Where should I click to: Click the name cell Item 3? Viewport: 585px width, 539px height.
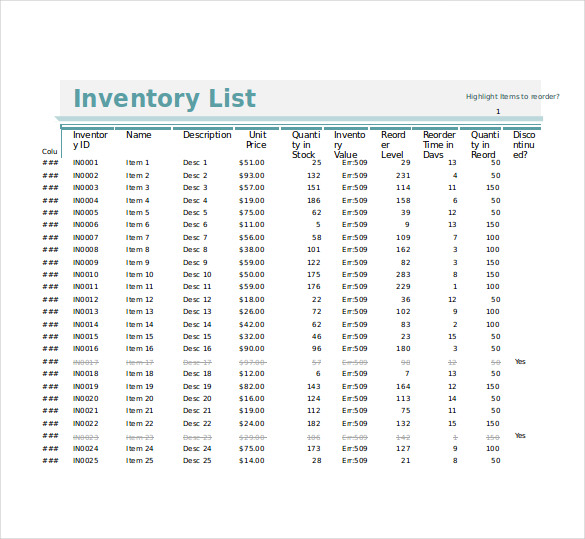(137, 188)
